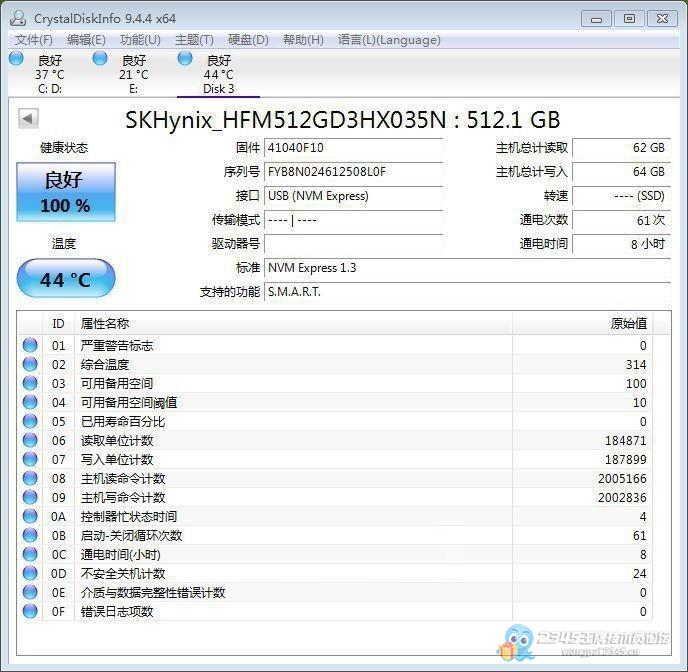
Task: Open the 帮助(H) menu
Action: click(303, 40)
